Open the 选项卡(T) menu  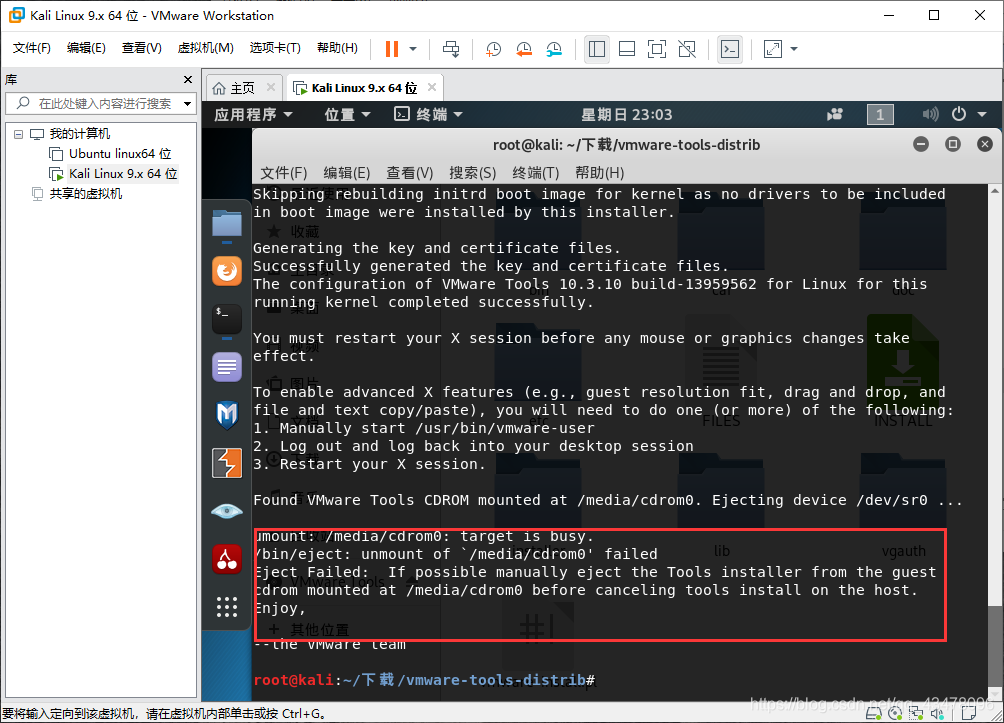(275, 48)
